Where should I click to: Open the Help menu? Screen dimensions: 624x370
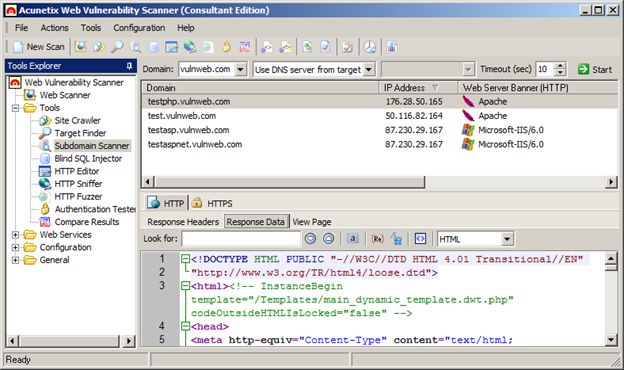pyautogui.click(x=186, y=28)
